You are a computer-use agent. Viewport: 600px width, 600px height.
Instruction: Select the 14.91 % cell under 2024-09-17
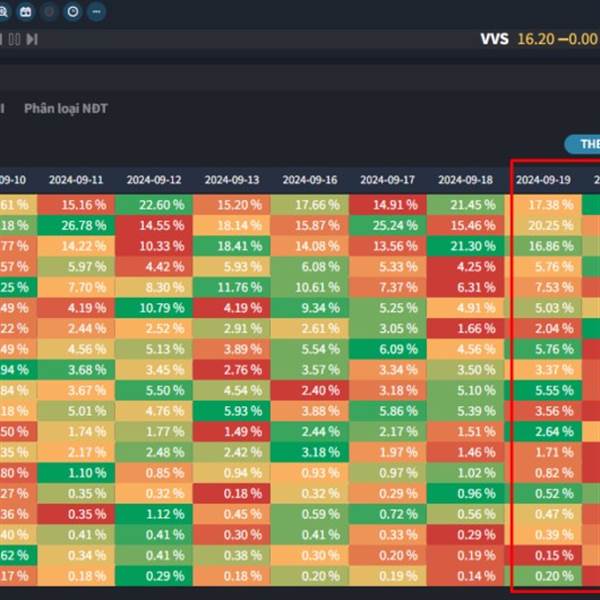tap(387, 205)
